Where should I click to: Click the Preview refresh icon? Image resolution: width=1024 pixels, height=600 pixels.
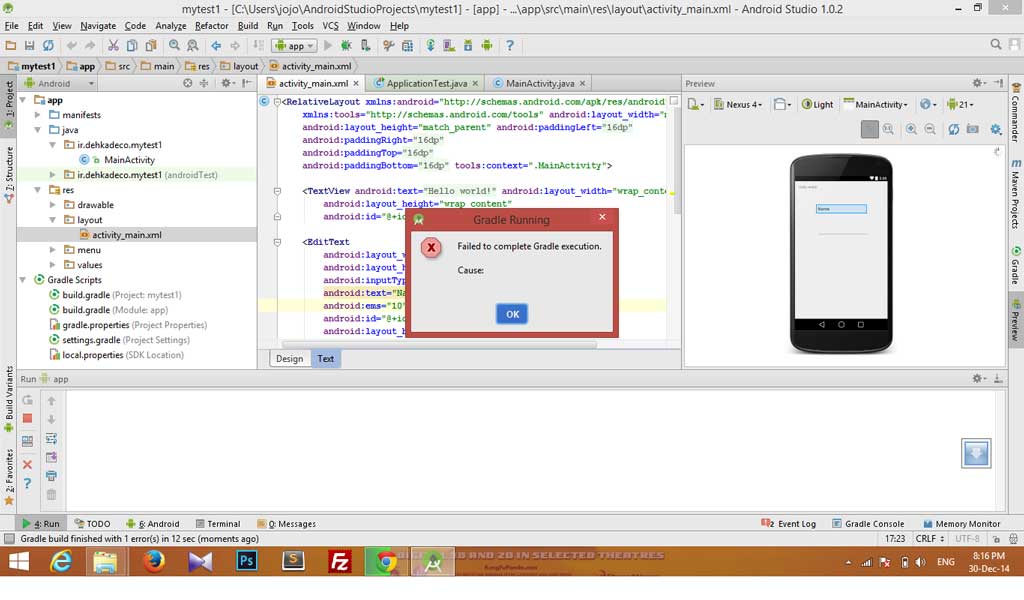pyautogui.click(x=953, y=129)
